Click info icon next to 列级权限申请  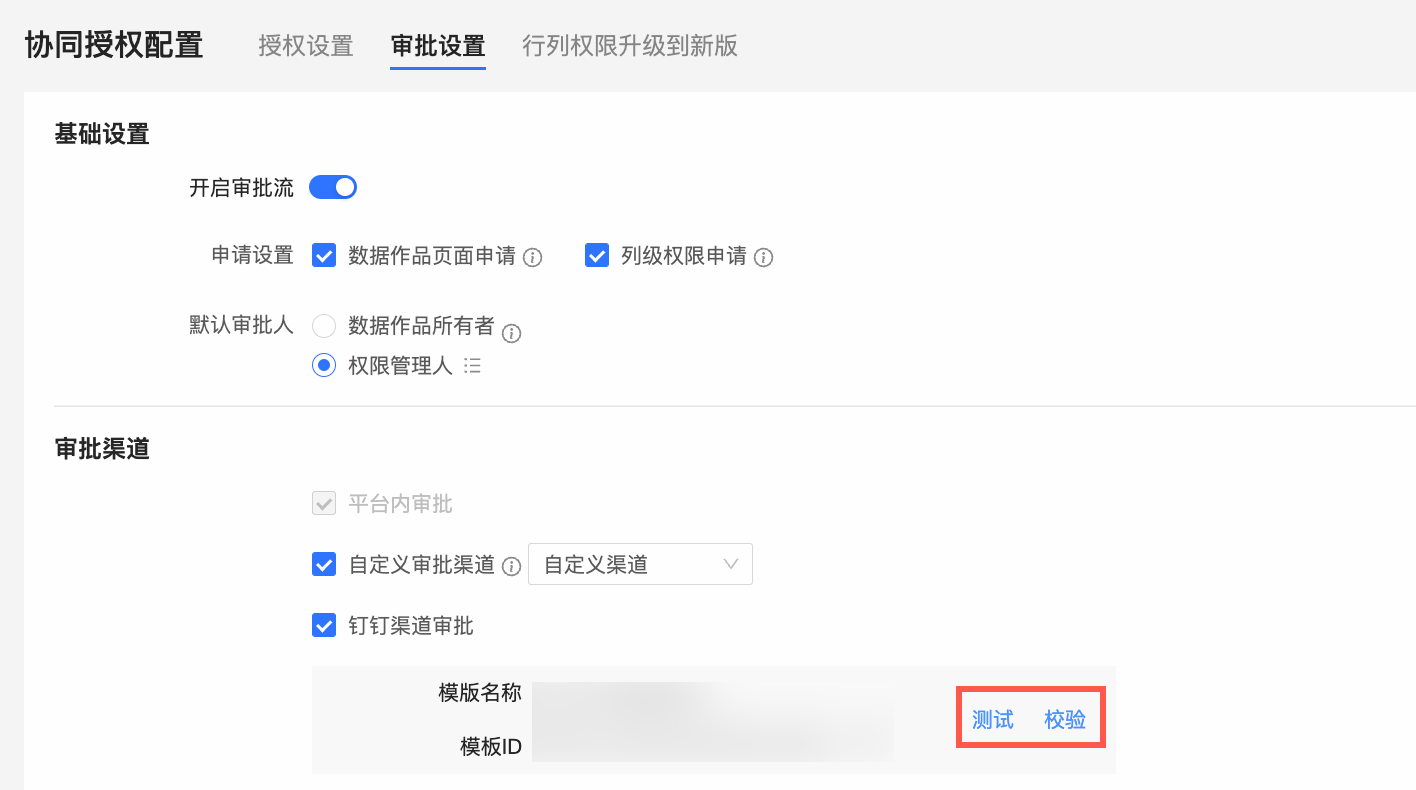point(763,258)
